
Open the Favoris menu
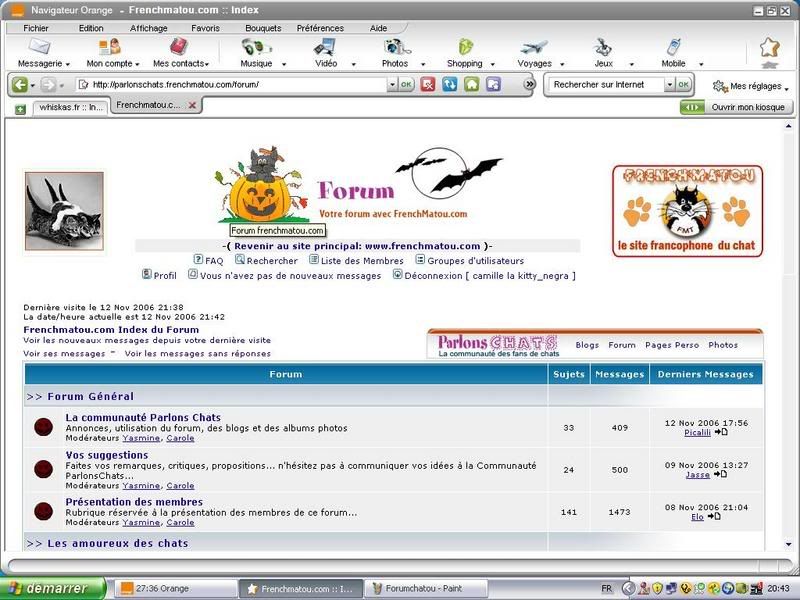click(205, 28)
